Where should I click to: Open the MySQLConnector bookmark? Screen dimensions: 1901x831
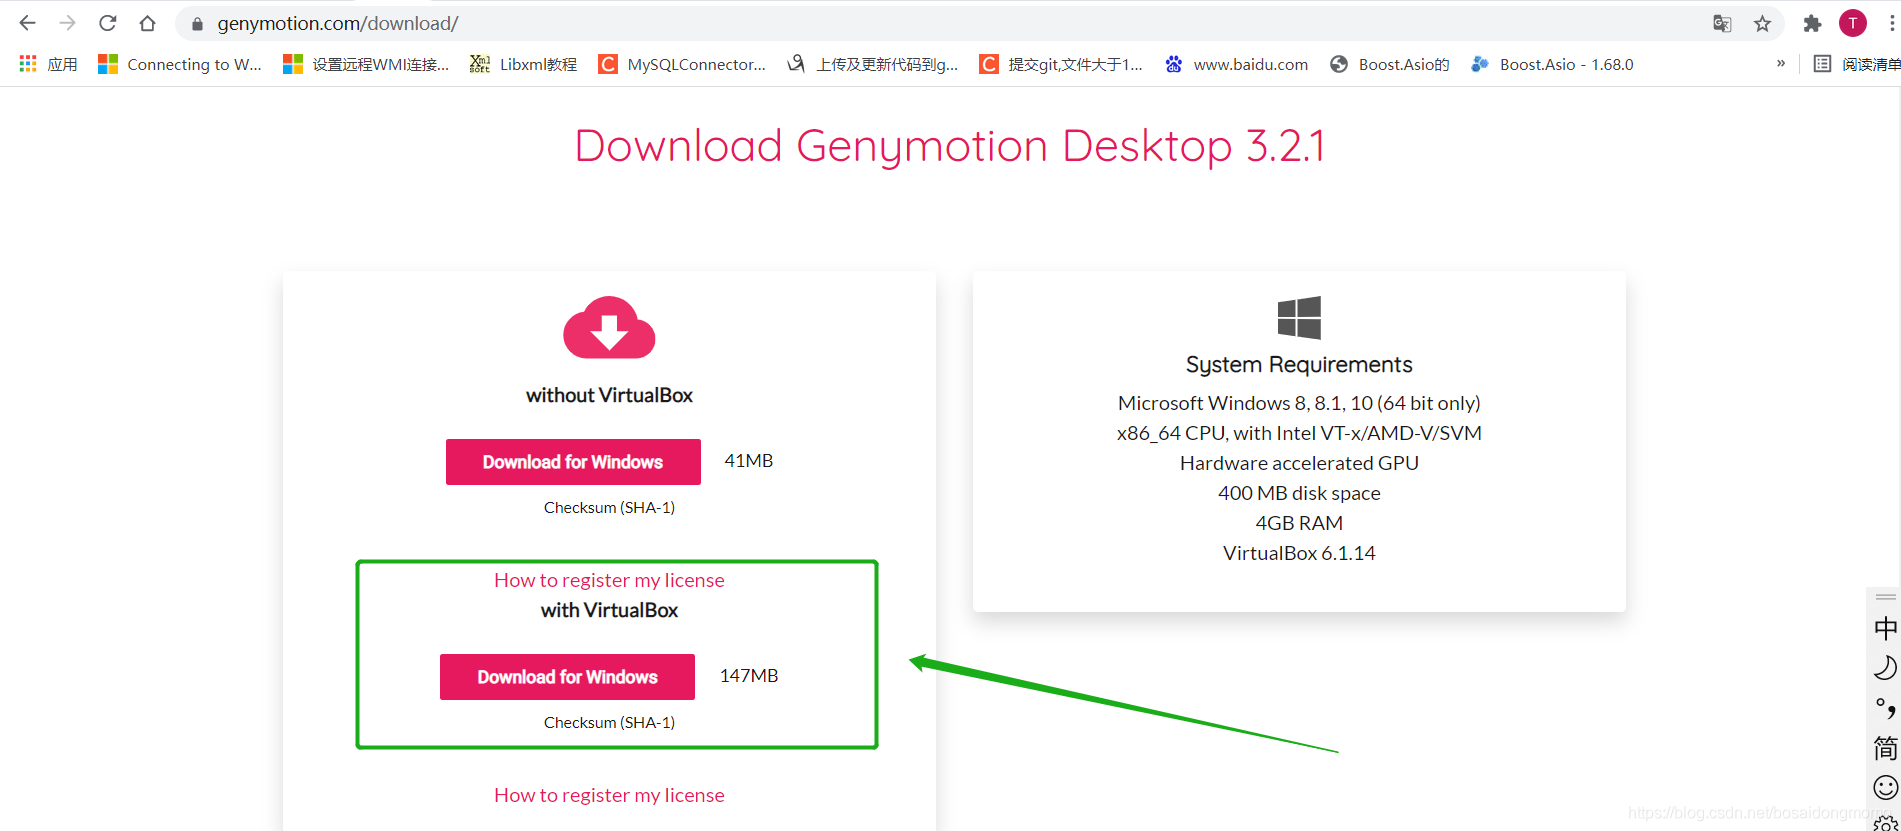(x=682, y=64)
